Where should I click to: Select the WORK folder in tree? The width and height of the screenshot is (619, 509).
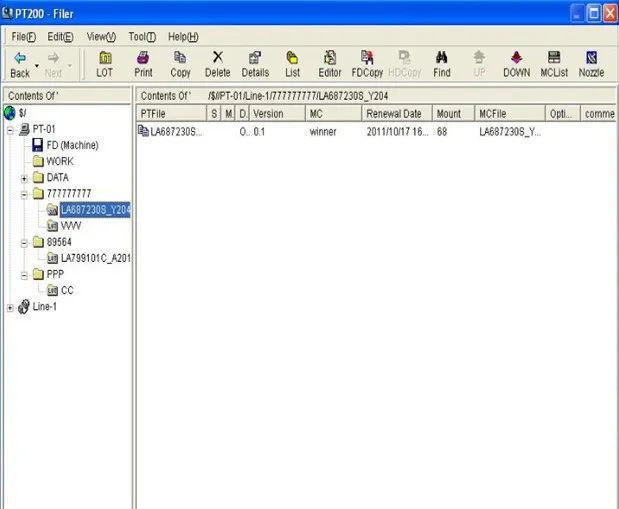[59, 161]
